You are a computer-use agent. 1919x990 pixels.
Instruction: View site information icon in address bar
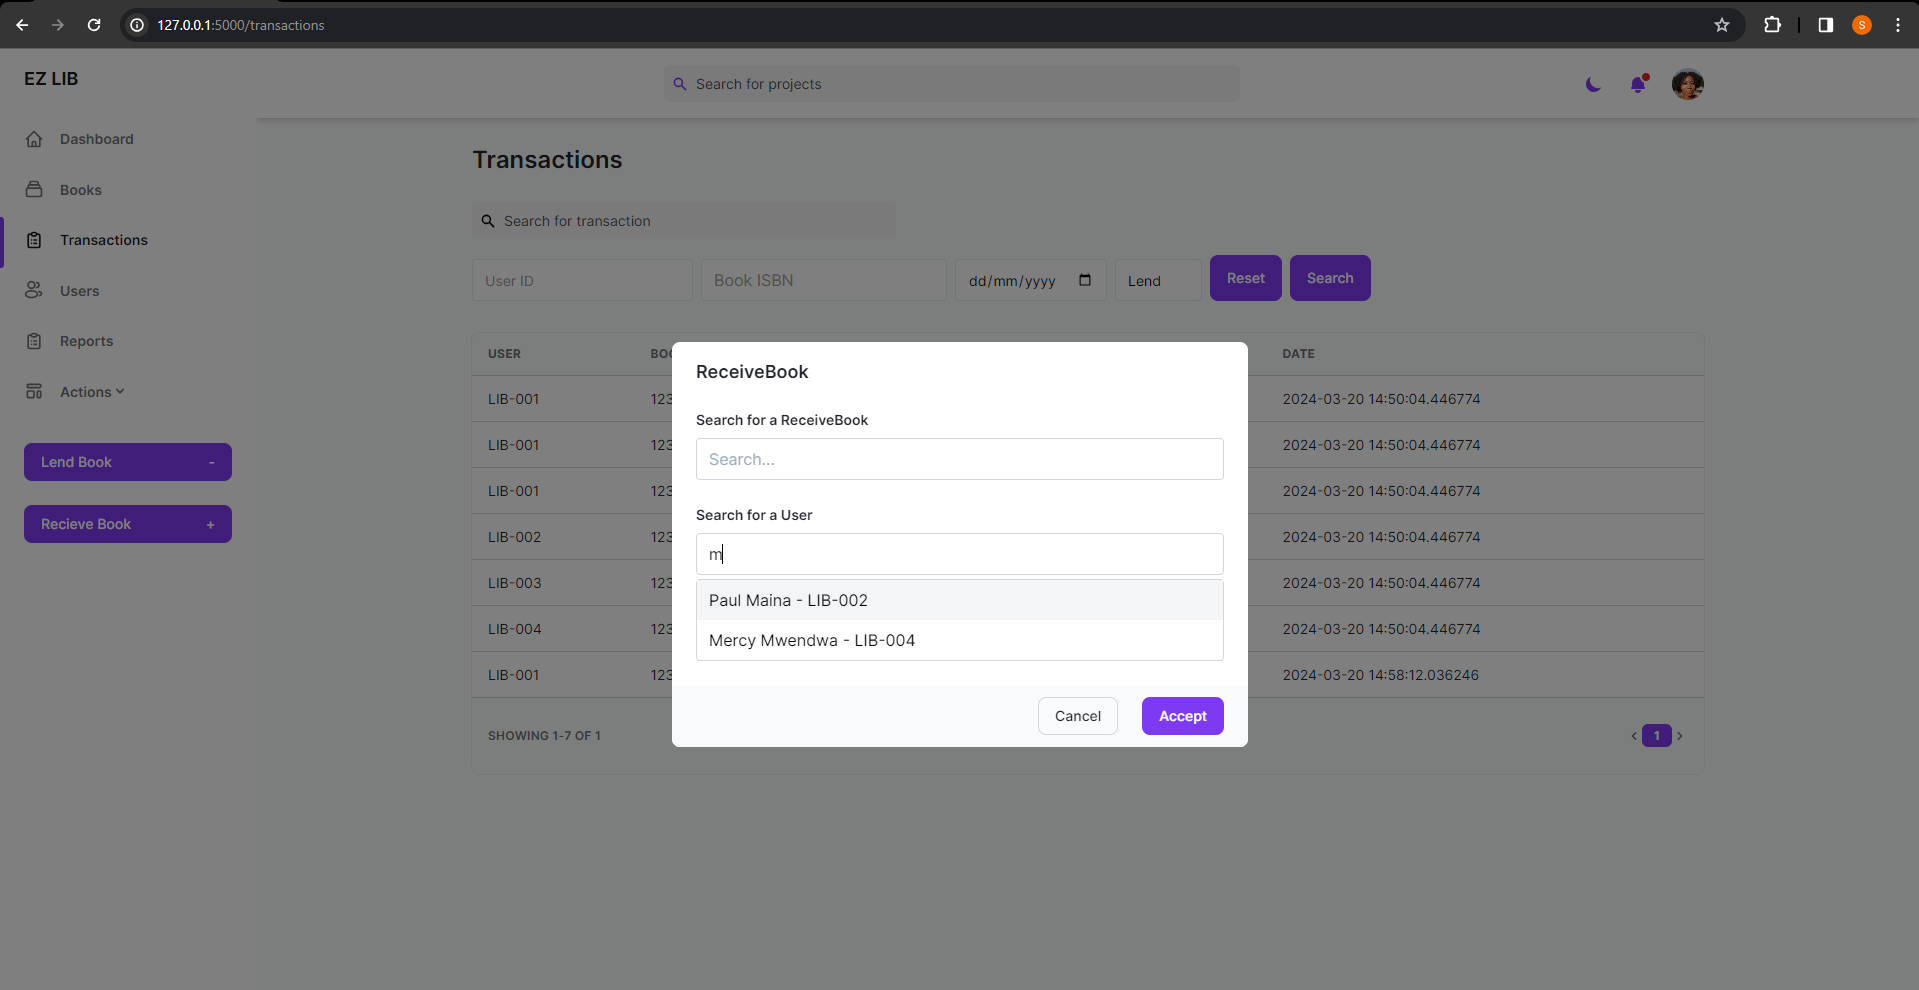(138, 25)
